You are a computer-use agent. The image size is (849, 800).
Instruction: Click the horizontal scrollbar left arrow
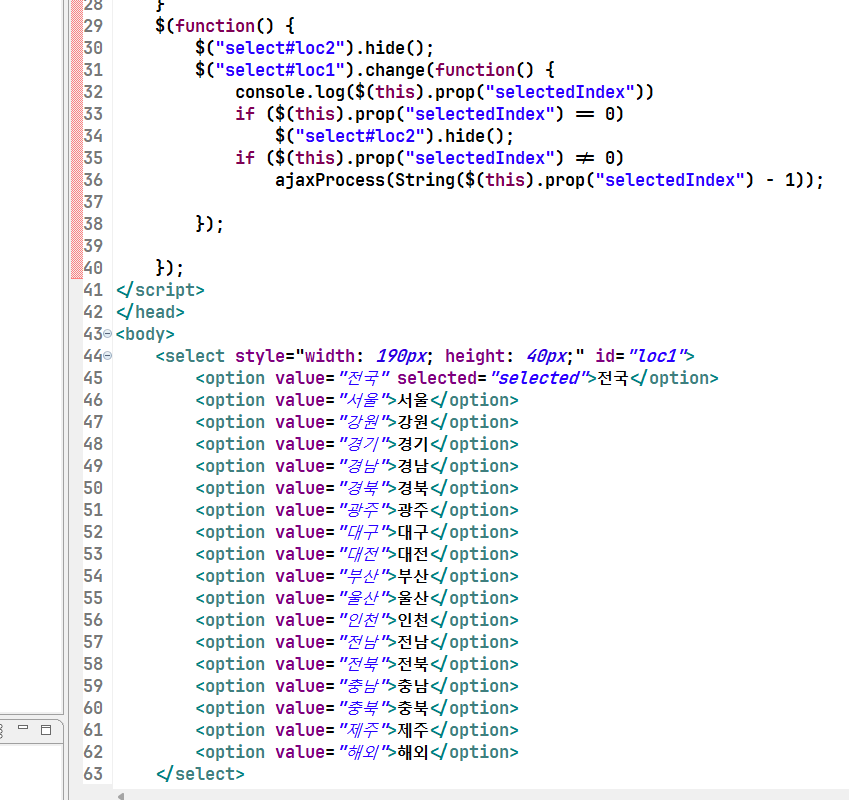tap(121, 796)
